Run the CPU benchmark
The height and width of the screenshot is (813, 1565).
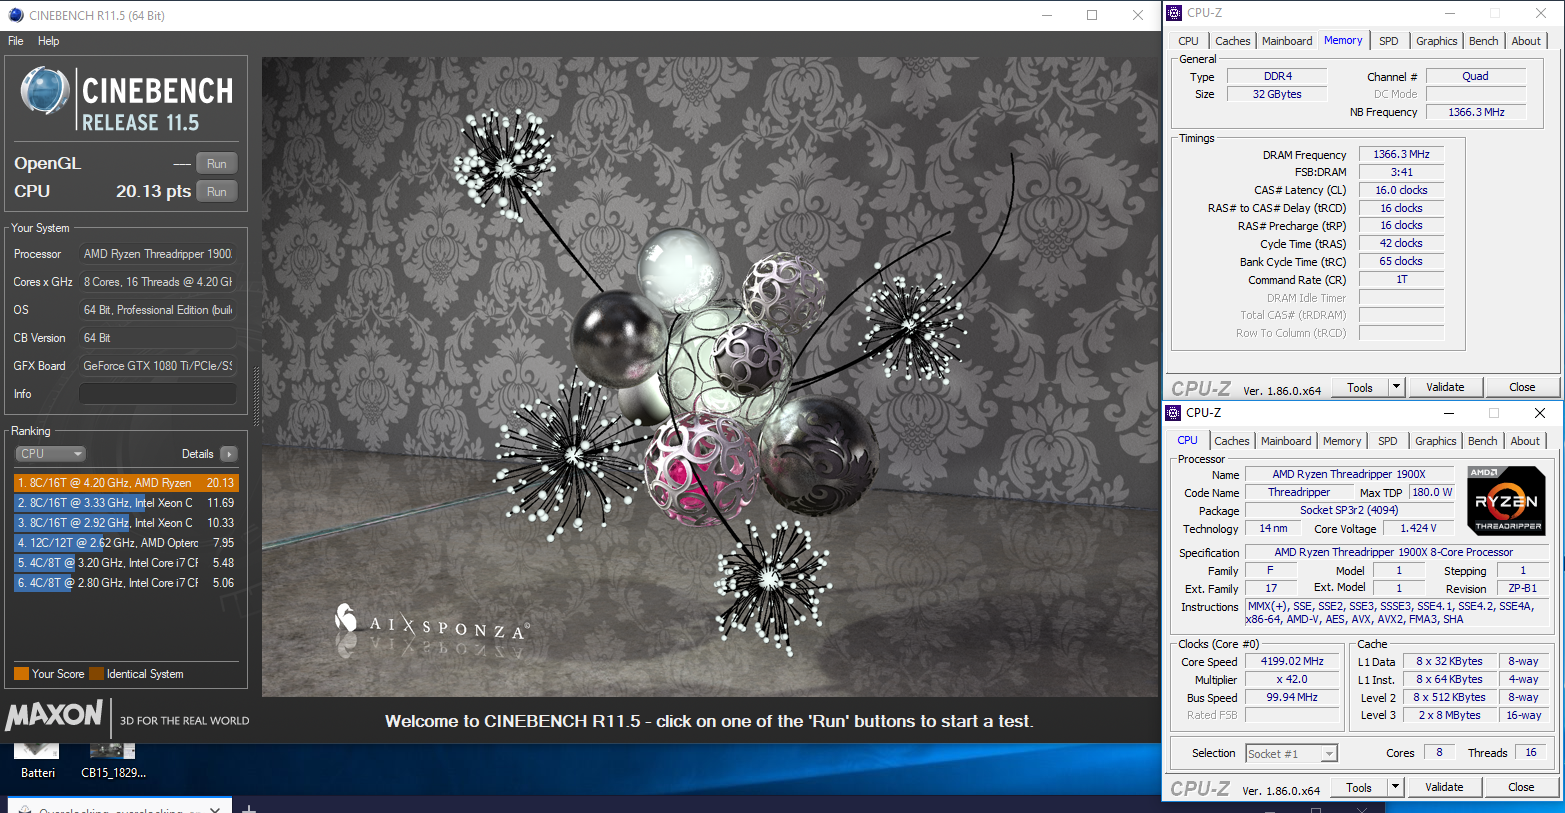(217, 192)
